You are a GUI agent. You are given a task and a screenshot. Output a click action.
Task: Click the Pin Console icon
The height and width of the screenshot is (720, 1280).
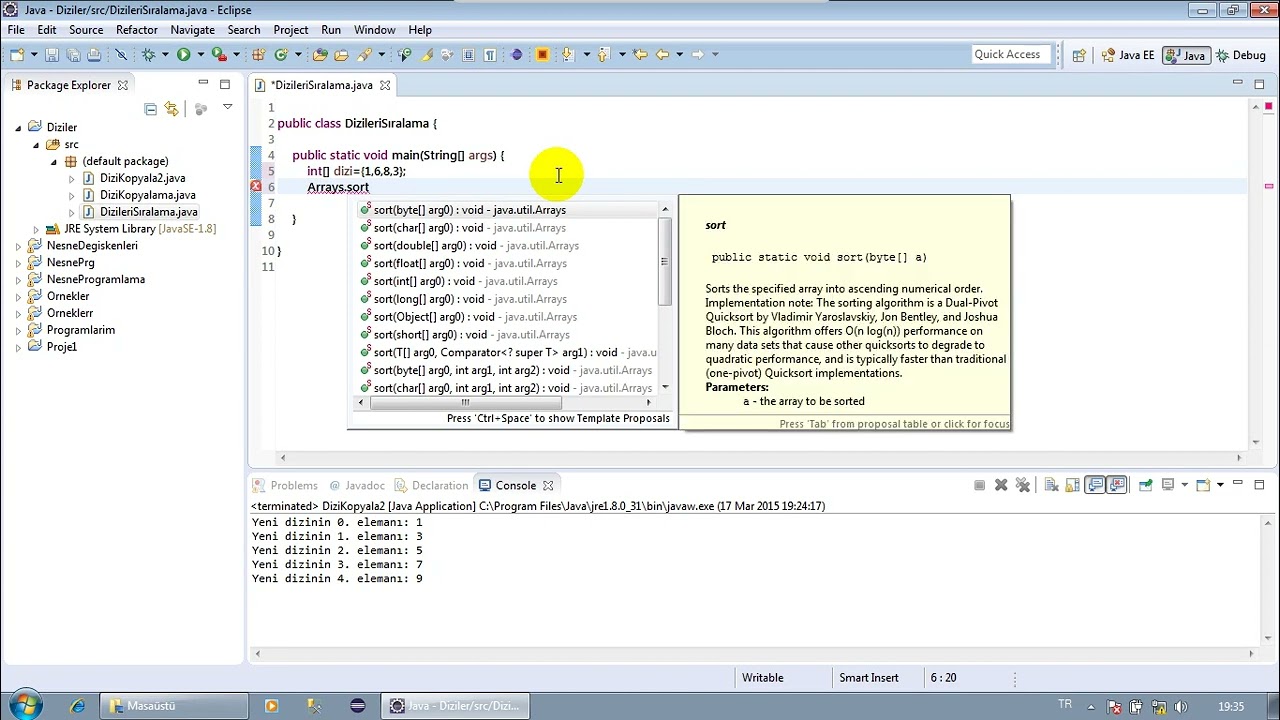tap(1146, 485)
